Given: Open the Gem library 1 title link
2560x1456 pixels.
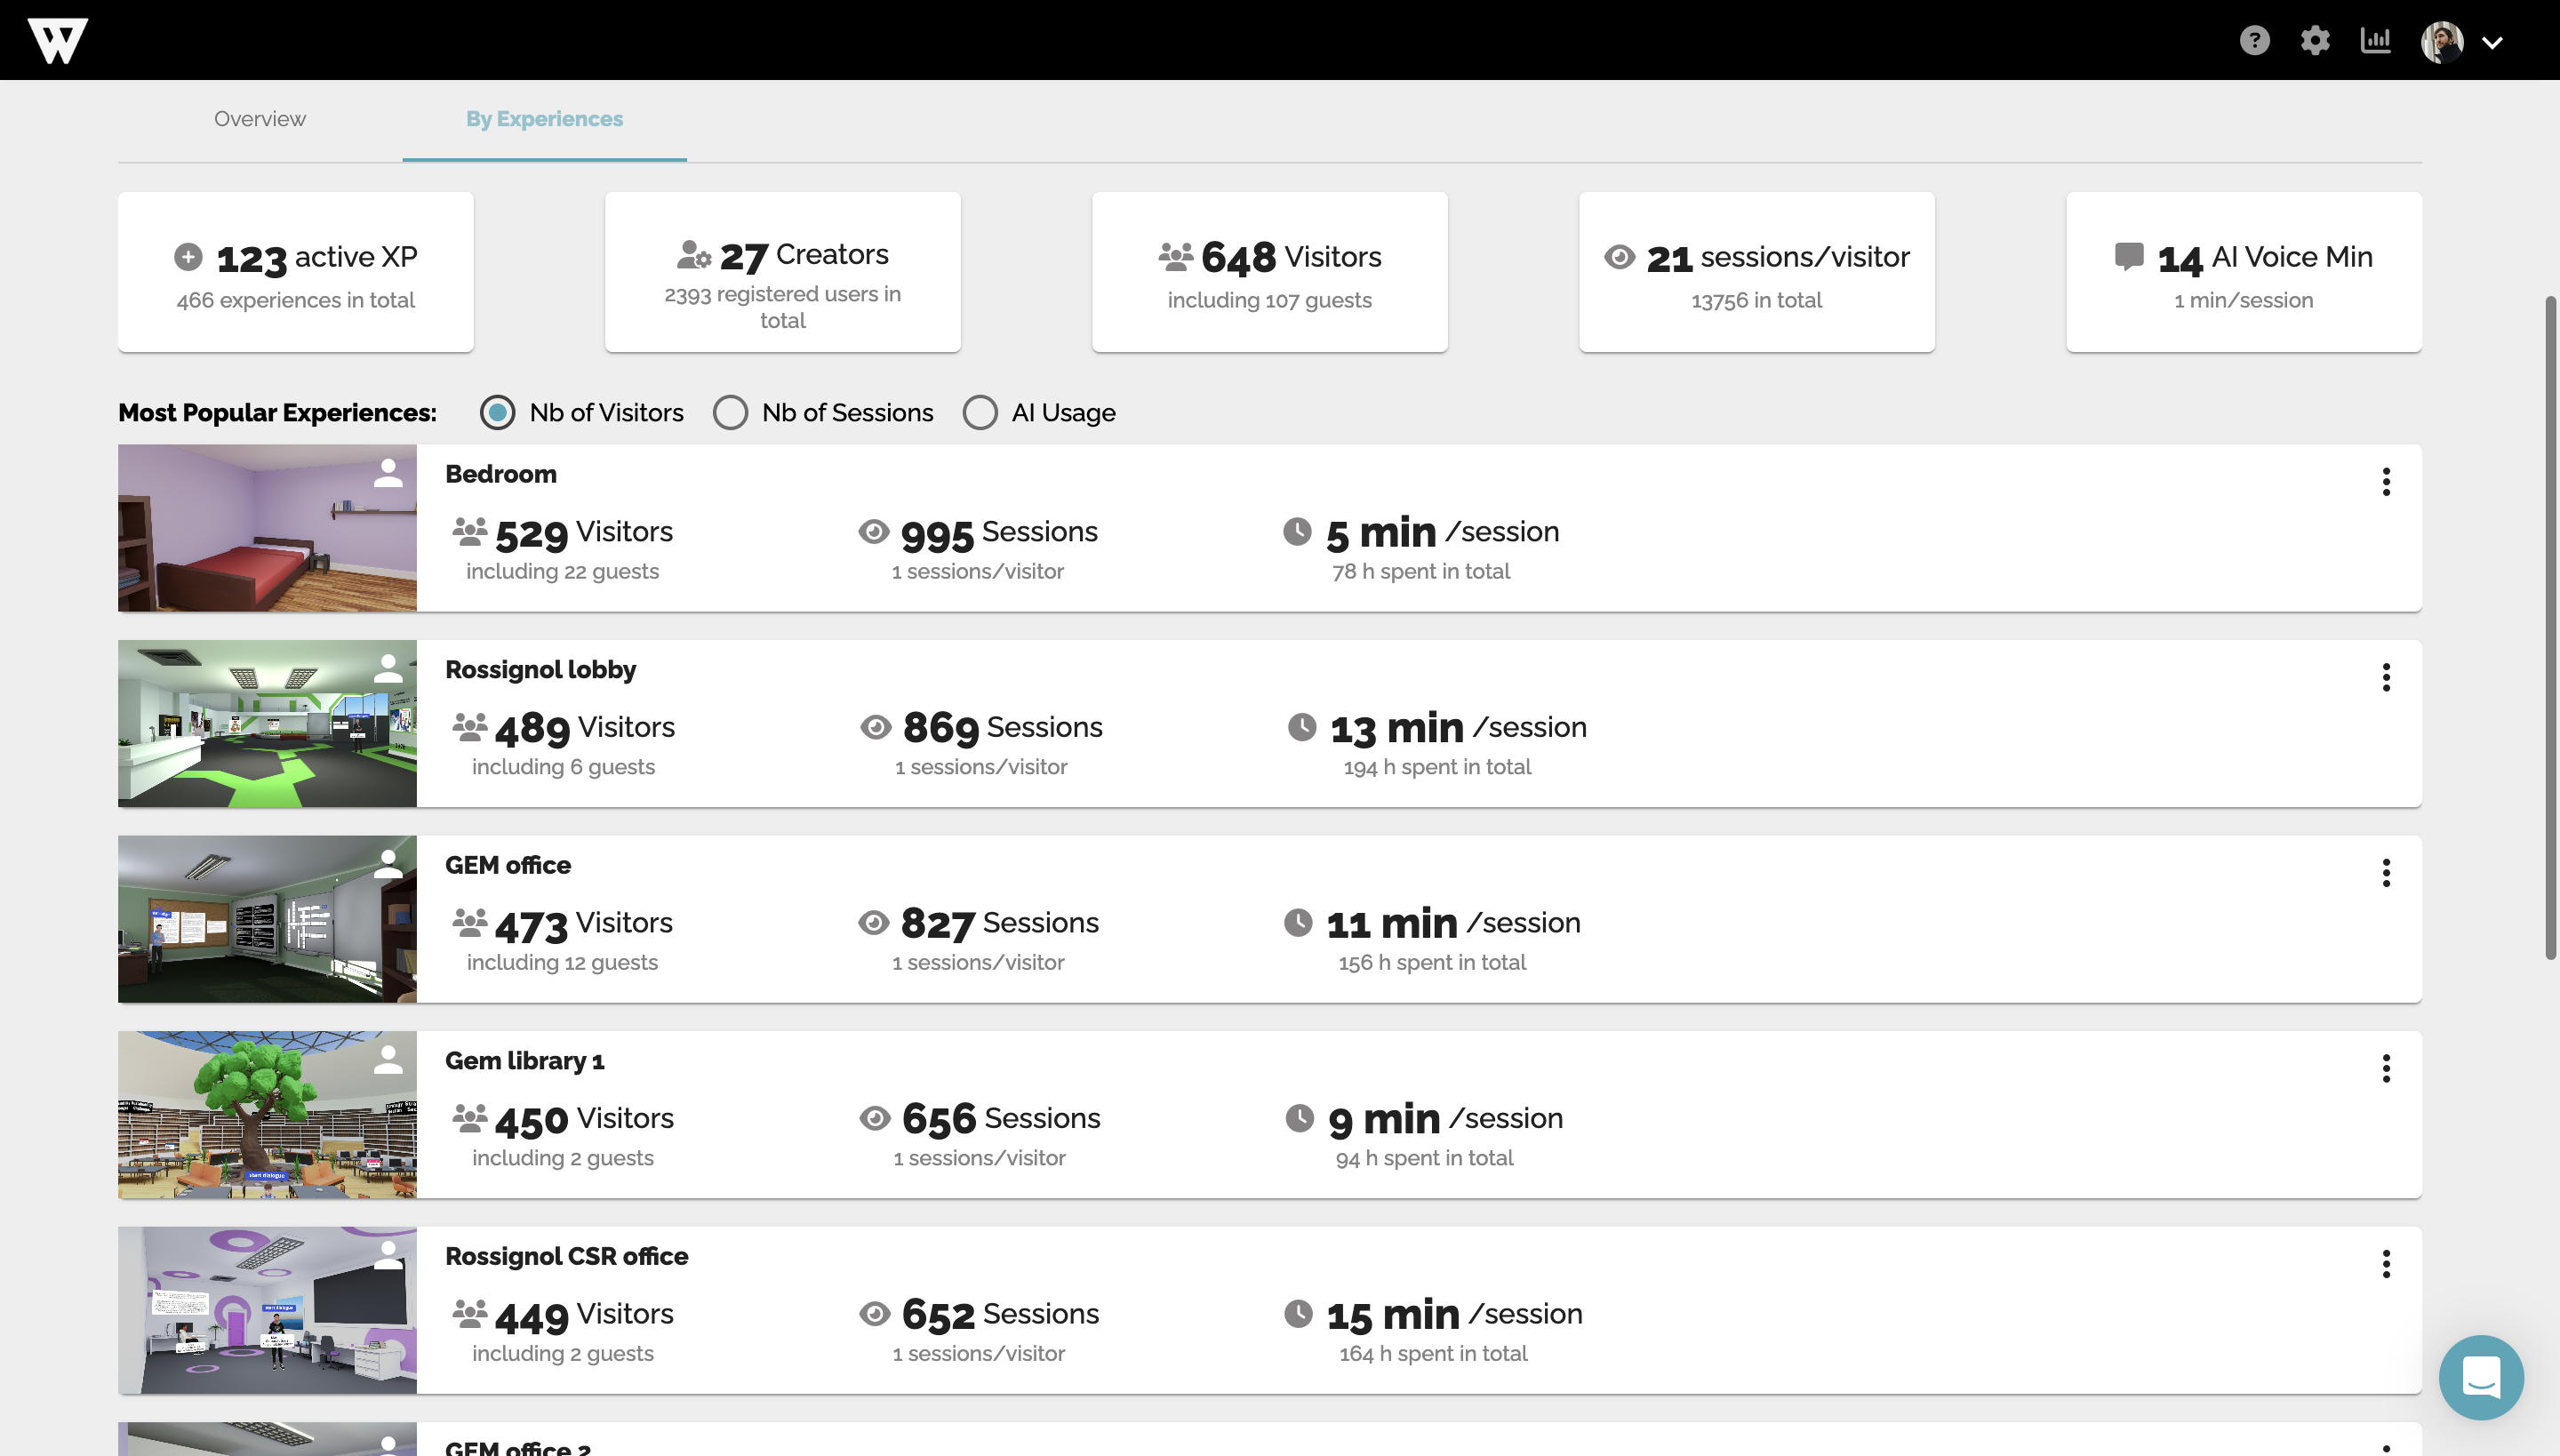Looking at the screenshot, I should [x=524, y=1061].
